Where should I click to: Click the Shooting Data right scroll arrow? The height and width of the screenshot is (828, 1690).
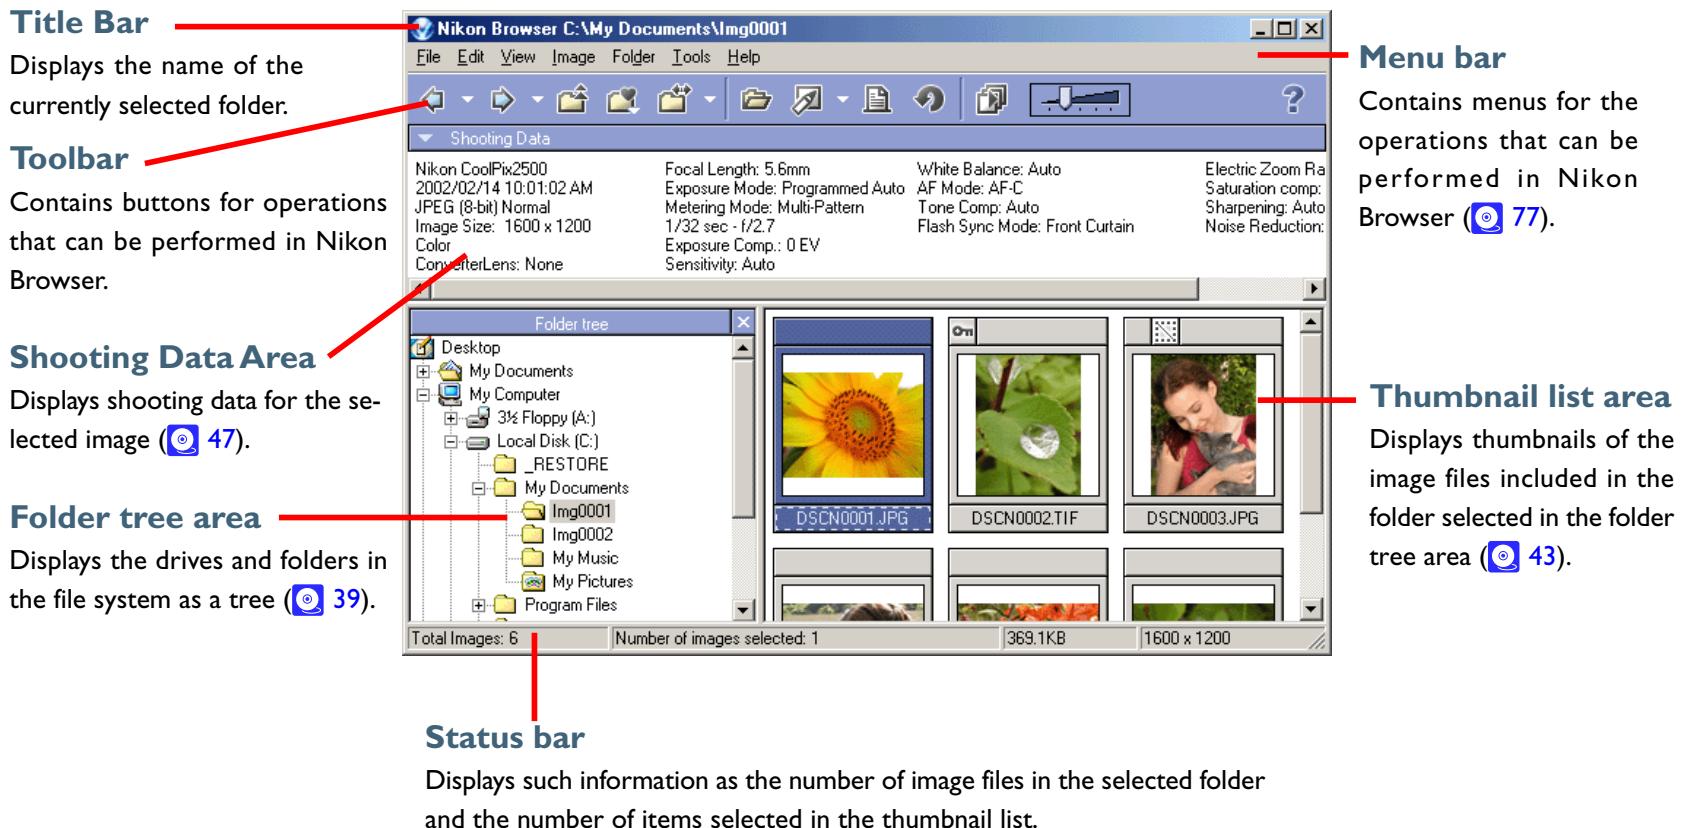(x=1313, y=289)
